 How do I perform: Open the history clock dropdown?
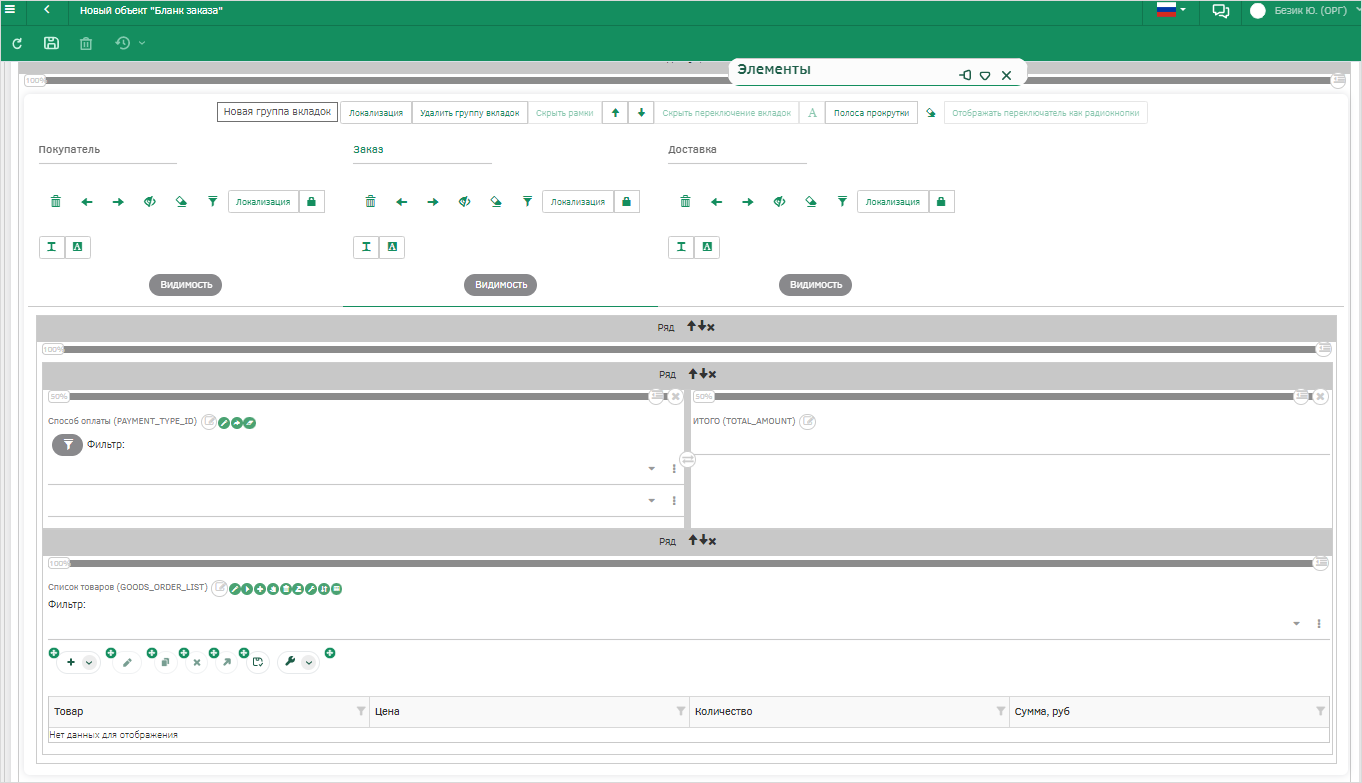(x=130, y=43)
